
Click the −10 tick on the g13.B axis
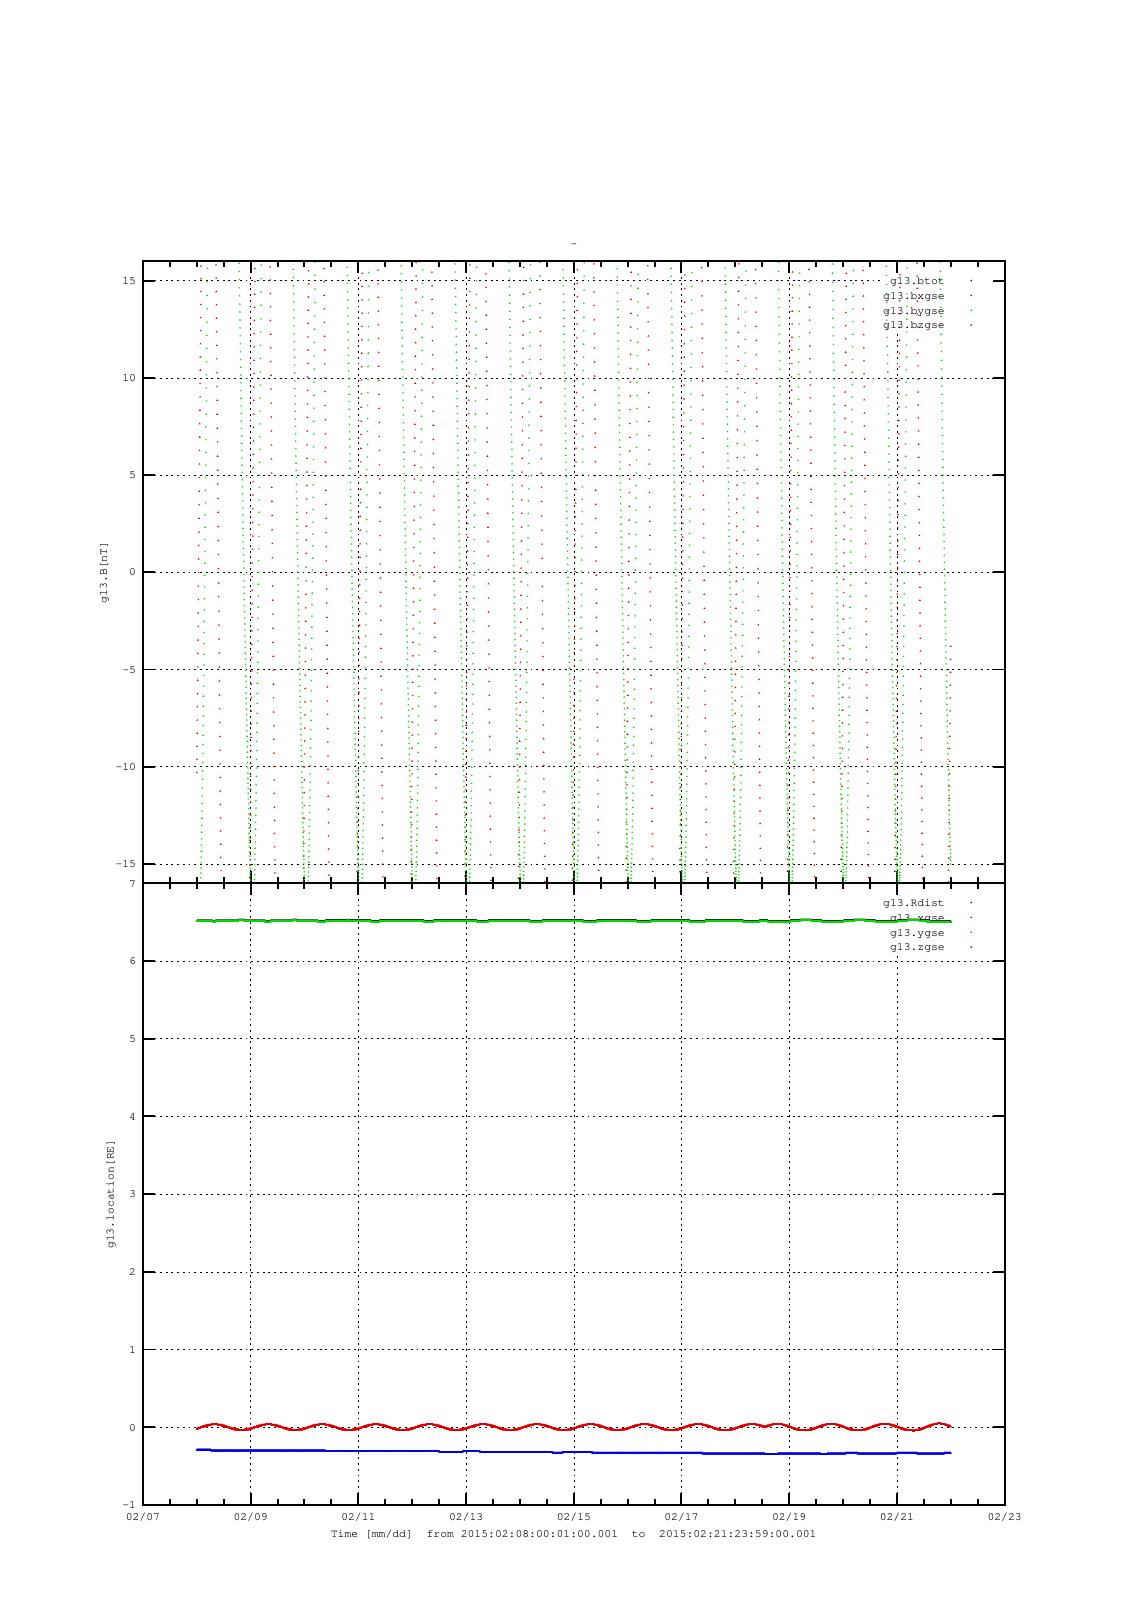coord(125,767)
